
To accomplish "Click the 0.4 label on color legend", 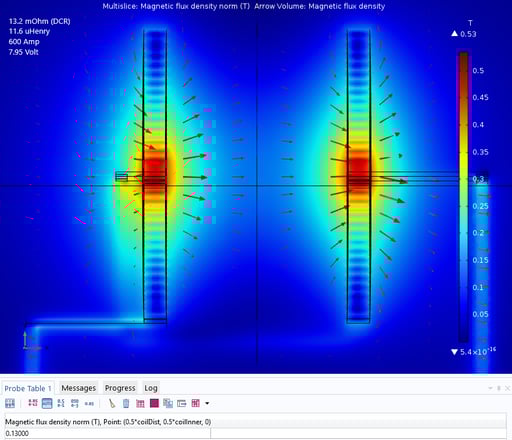I will pos(478,125).
